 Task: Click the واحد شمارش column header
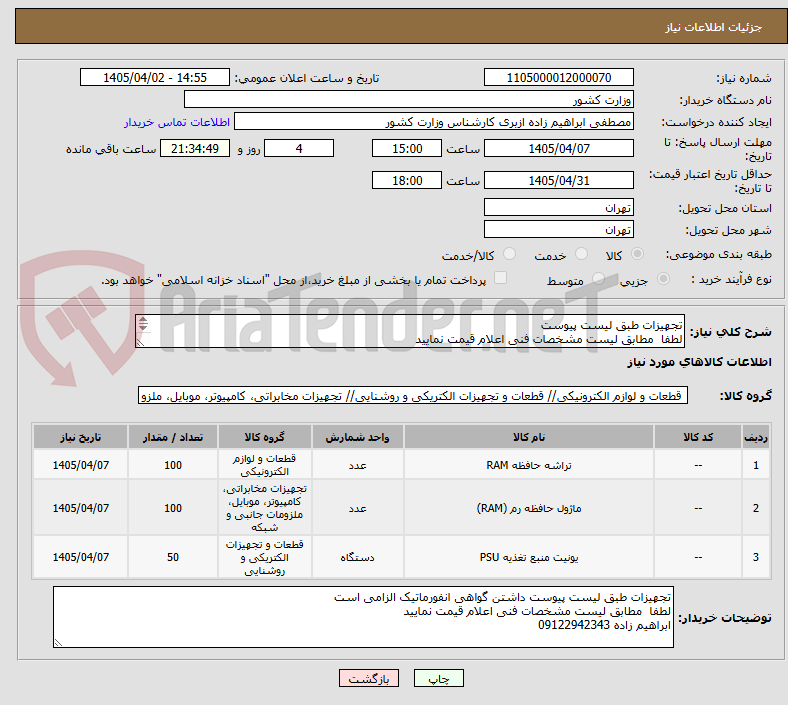coord(357,437)
